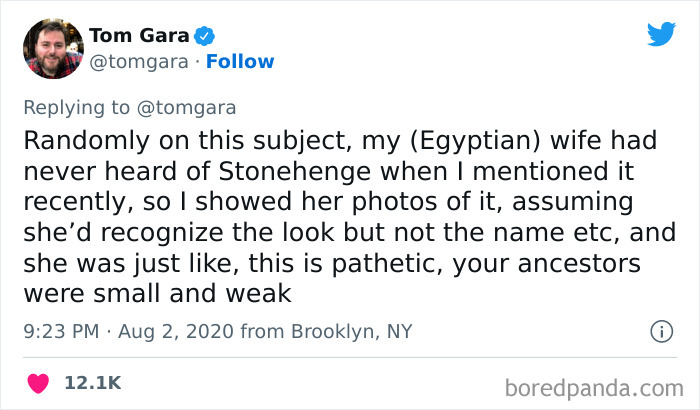Click the word 'ancestors' in the tweet

(579, 264)
